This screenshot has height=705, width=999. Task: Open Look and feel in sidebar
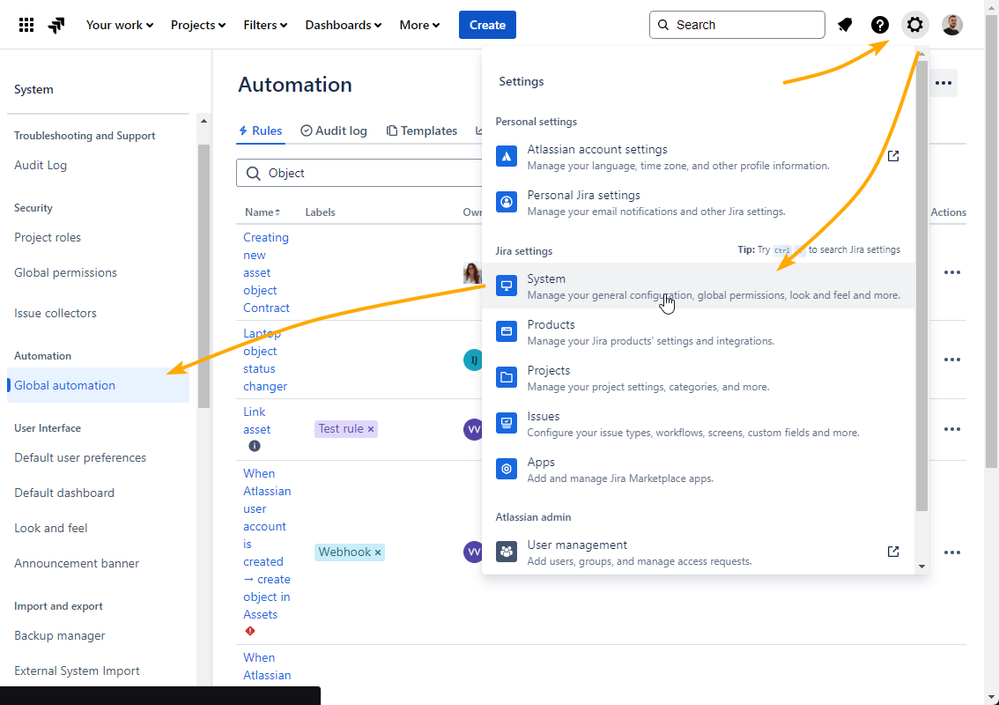coord(51,528)
